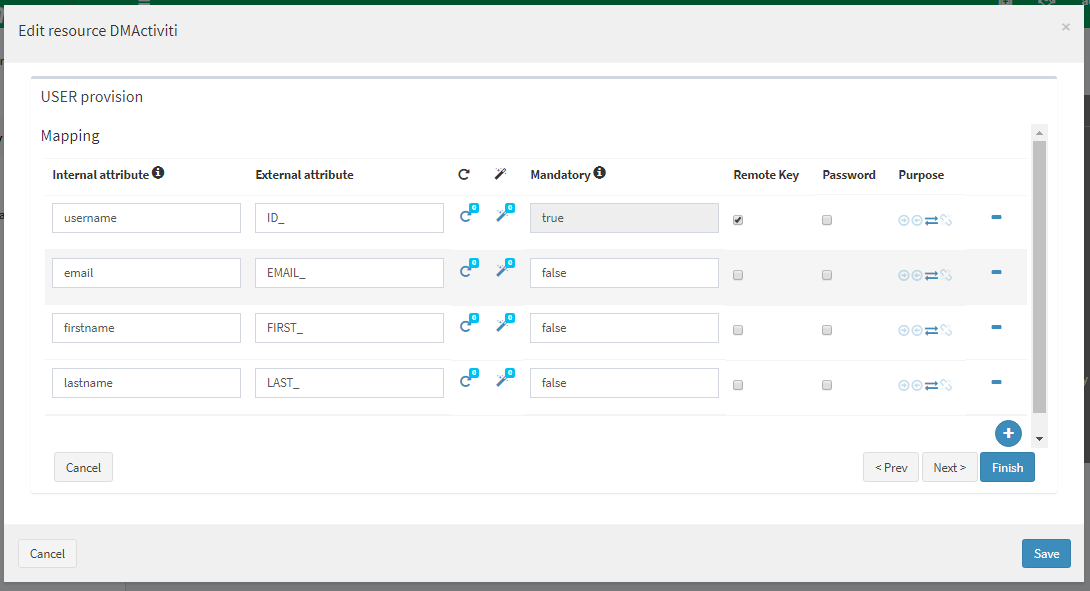Click the LAST_ external attribute field
This screenshot has height=591, width=1090.
click(x=350, y=382)
